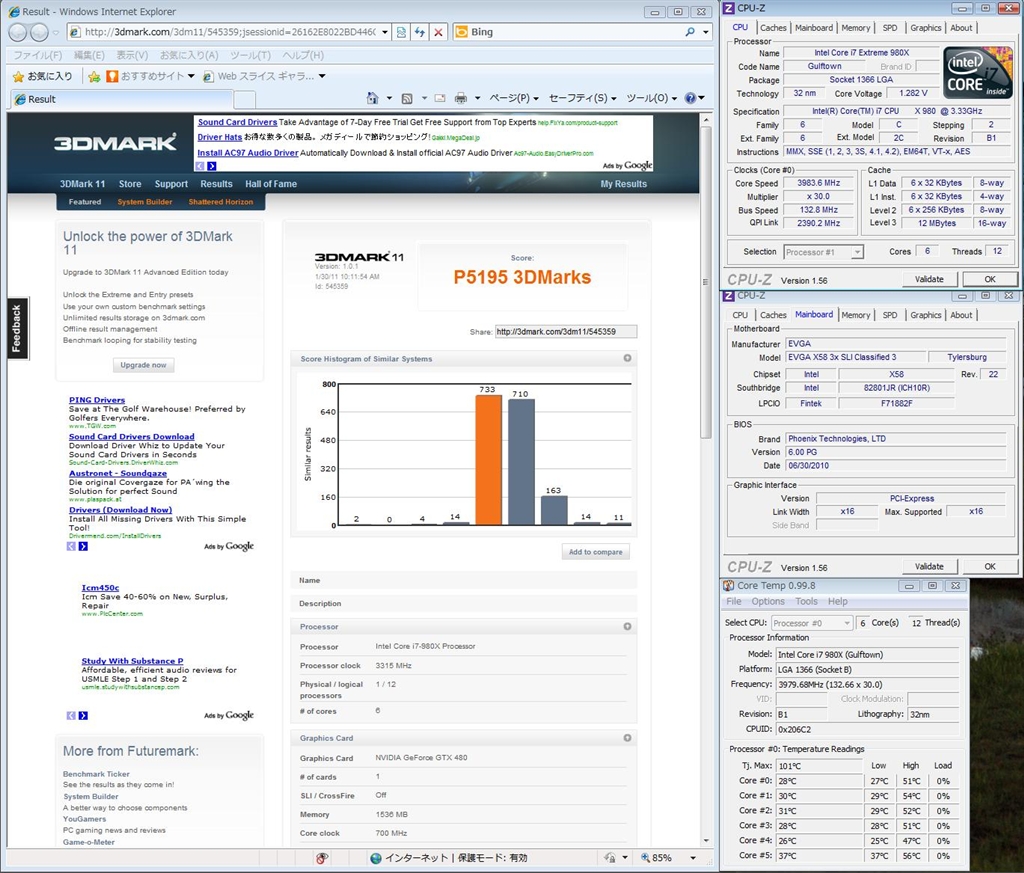Click the IE Forward navigation button
The width and height of the screenshot is (1024, 873).
(x=39, y=32)
